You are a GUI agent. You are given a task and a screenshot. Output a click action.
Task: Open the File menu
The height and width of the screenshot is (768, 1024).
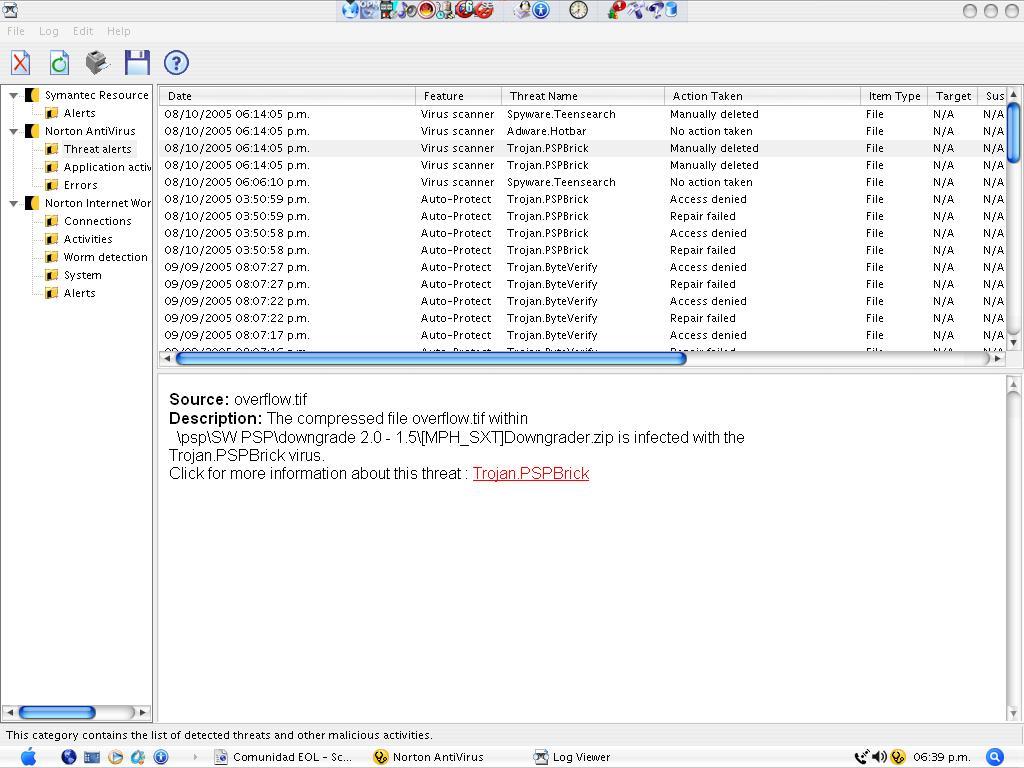click(x=16, y=31)
